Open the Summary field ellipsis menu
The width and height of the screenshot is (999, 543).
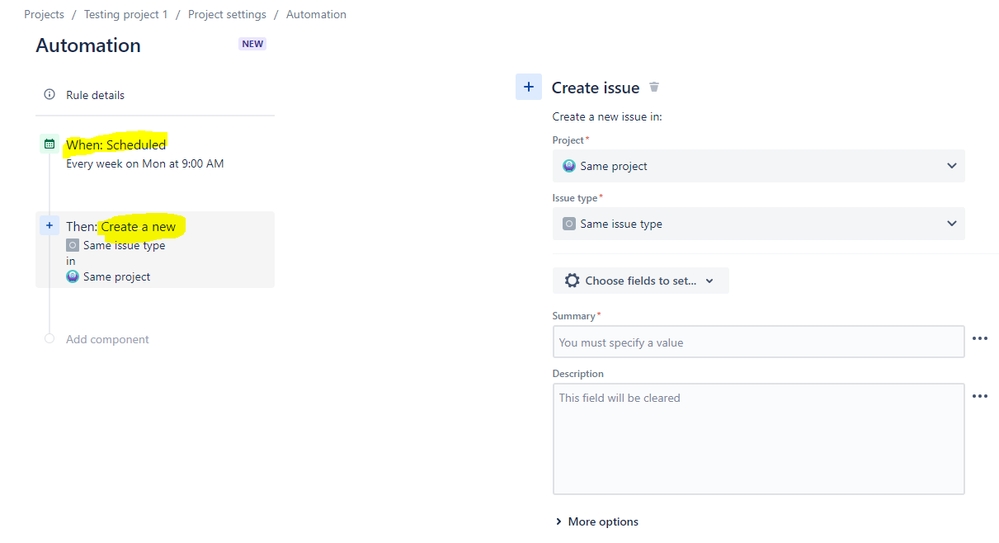click(980, 338)
